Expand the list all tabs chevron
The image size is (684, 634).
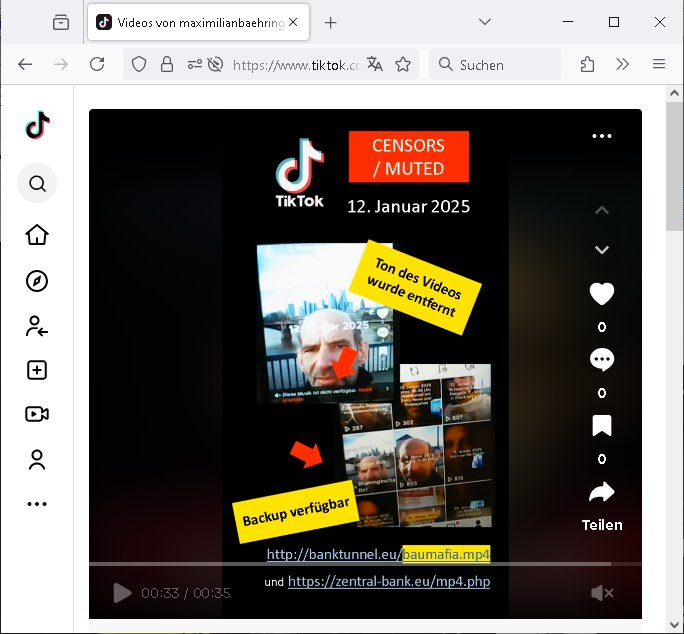tap(485, 22)
